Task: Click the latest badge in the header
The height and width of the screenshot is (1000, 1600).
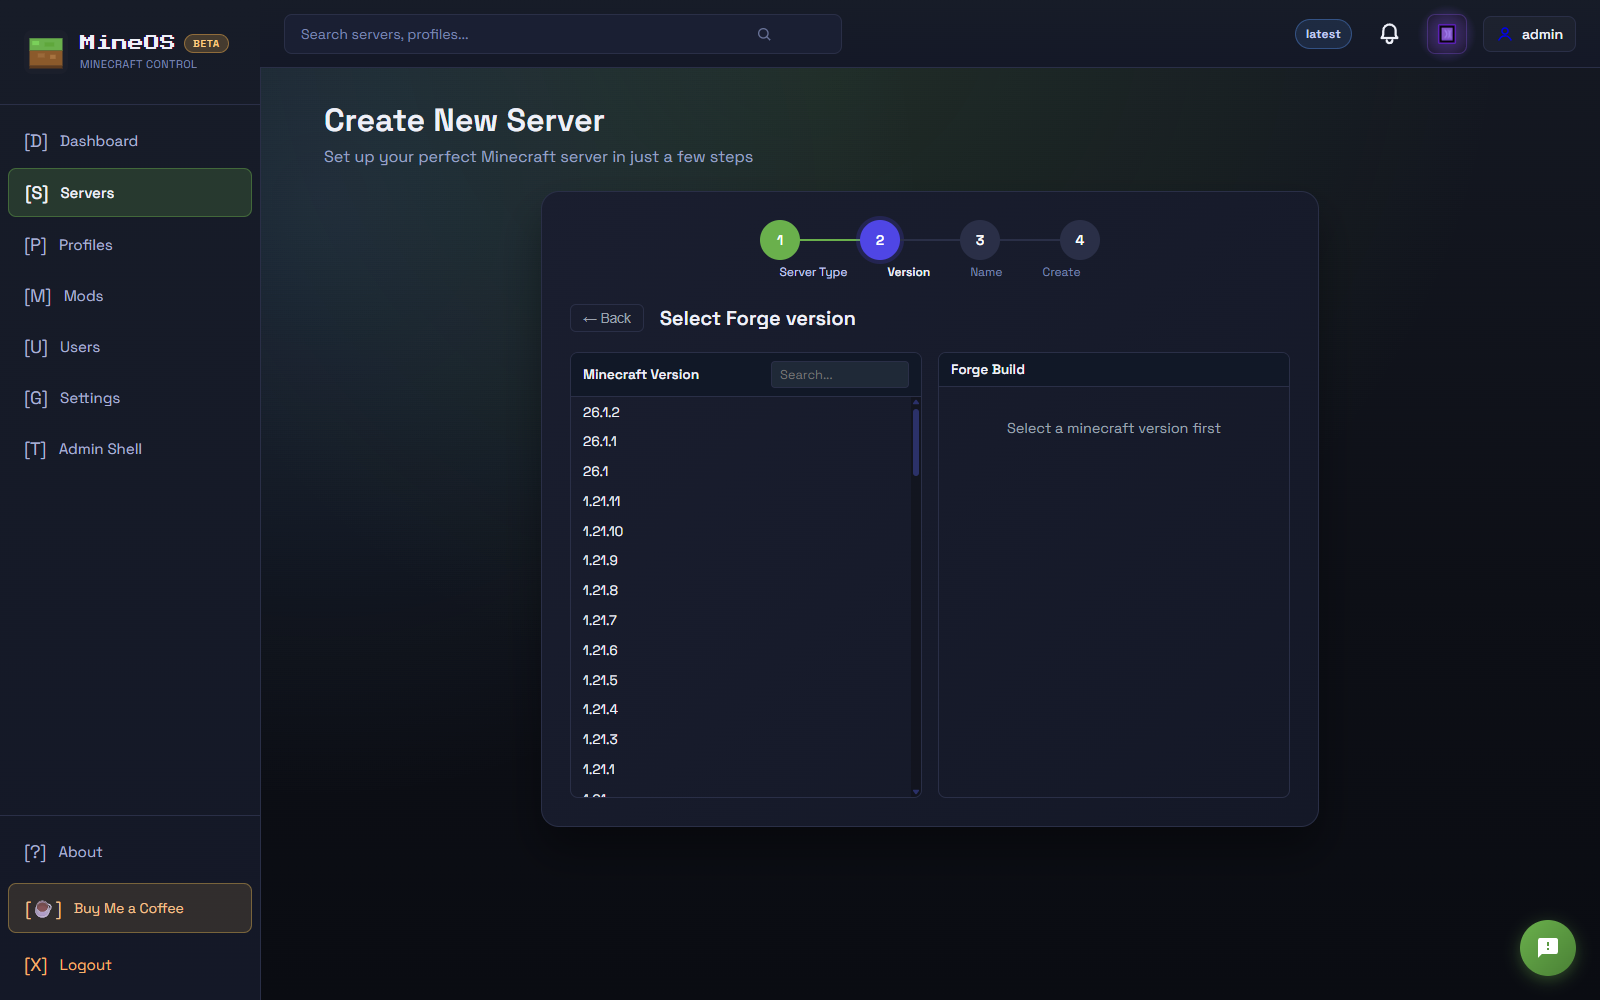Action: tap(1322, 33)
